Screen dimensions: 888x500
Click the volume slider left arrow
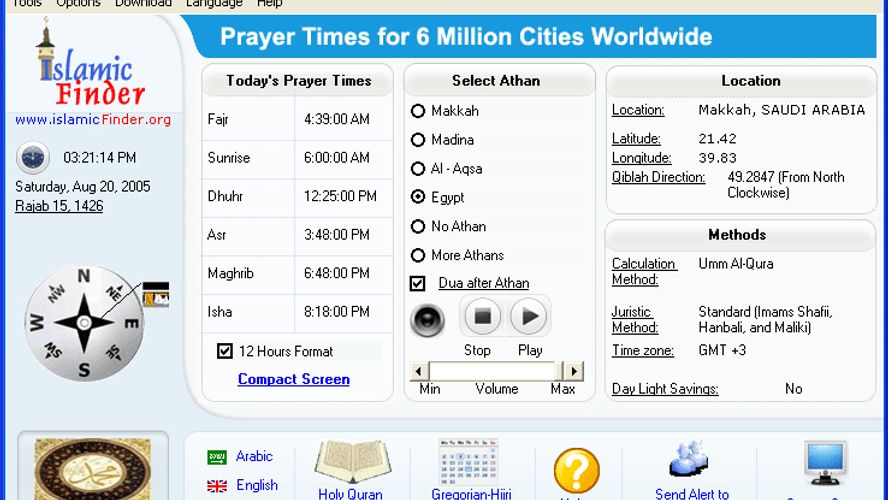tap(419, 371)
